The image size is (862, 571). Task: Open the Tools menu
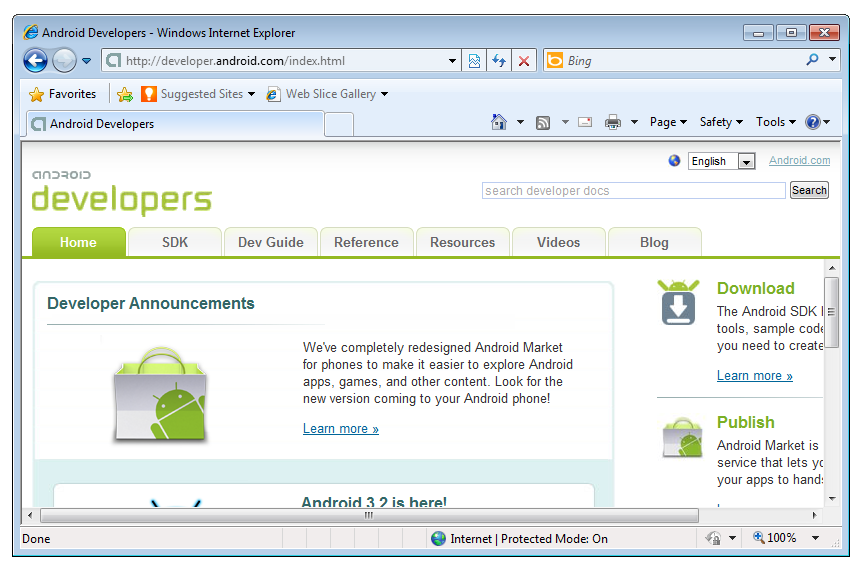776,122
